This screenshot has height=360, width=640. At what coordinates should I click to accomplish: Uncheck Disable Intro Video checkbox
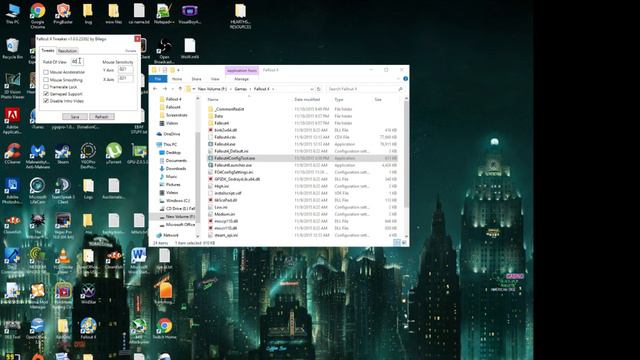click(x=46, y=100)
